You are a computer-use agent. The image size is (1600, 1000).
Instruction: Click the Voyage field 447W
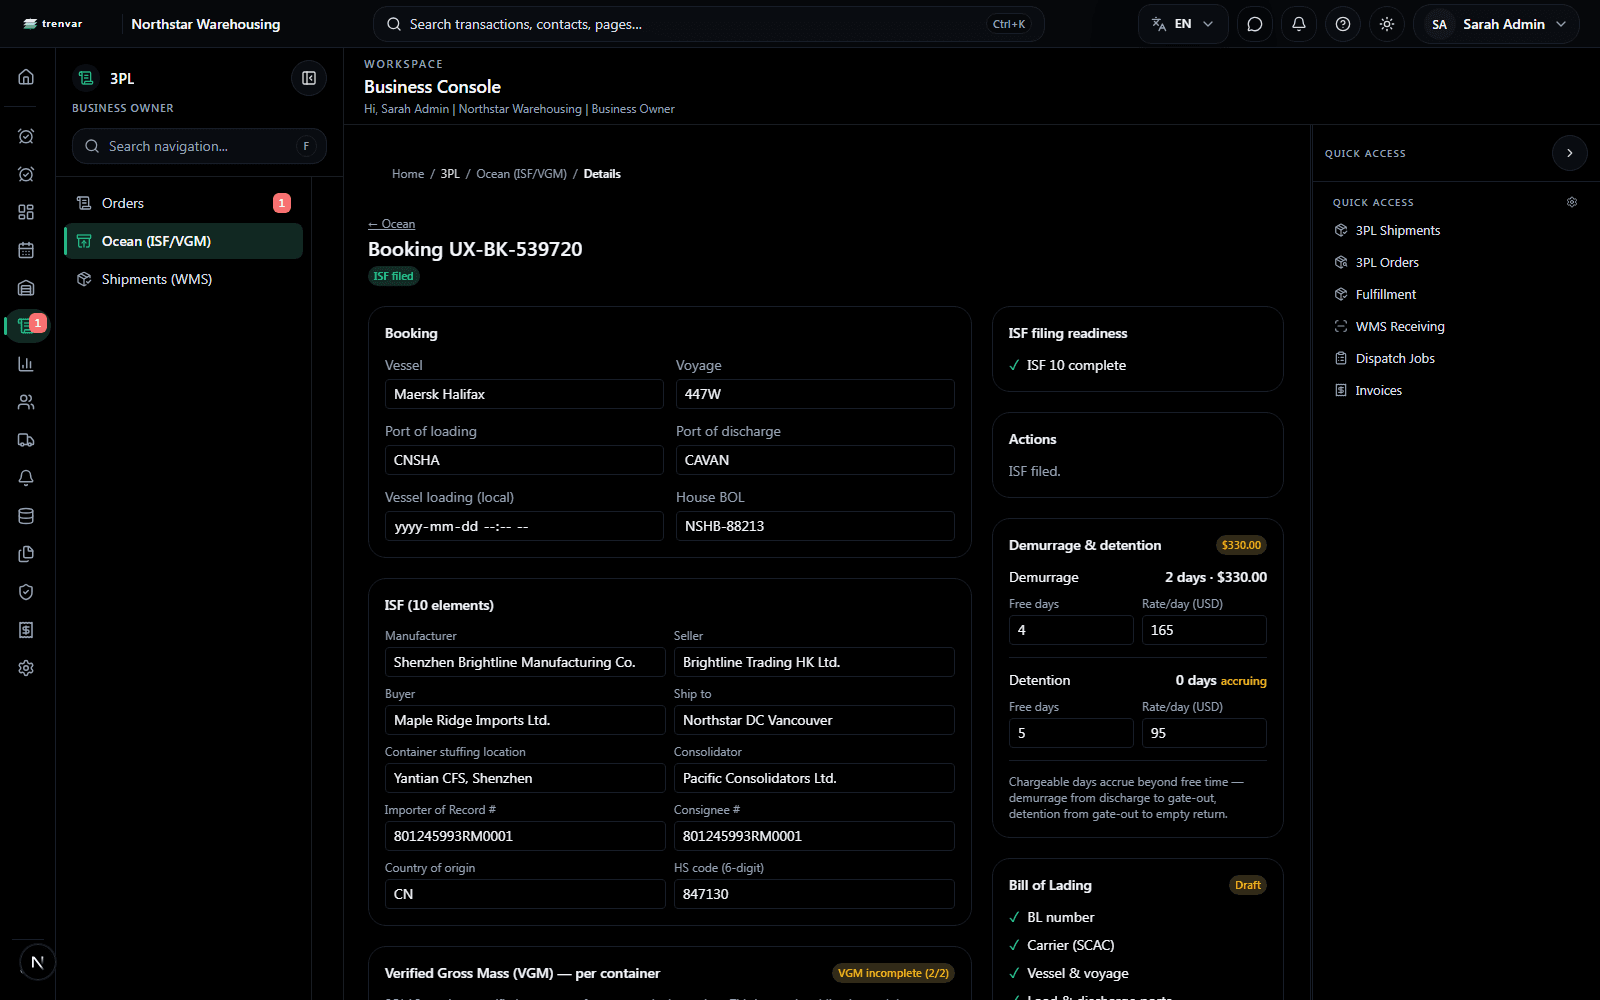(x=815, y=394)
